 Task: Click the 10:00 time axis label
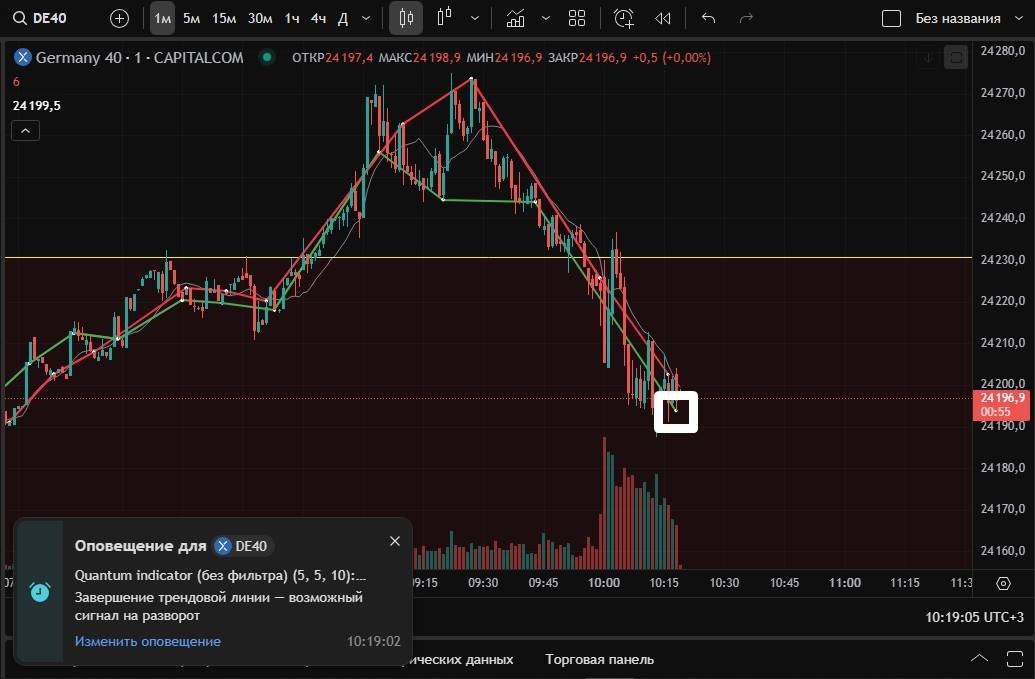point(603,583)
